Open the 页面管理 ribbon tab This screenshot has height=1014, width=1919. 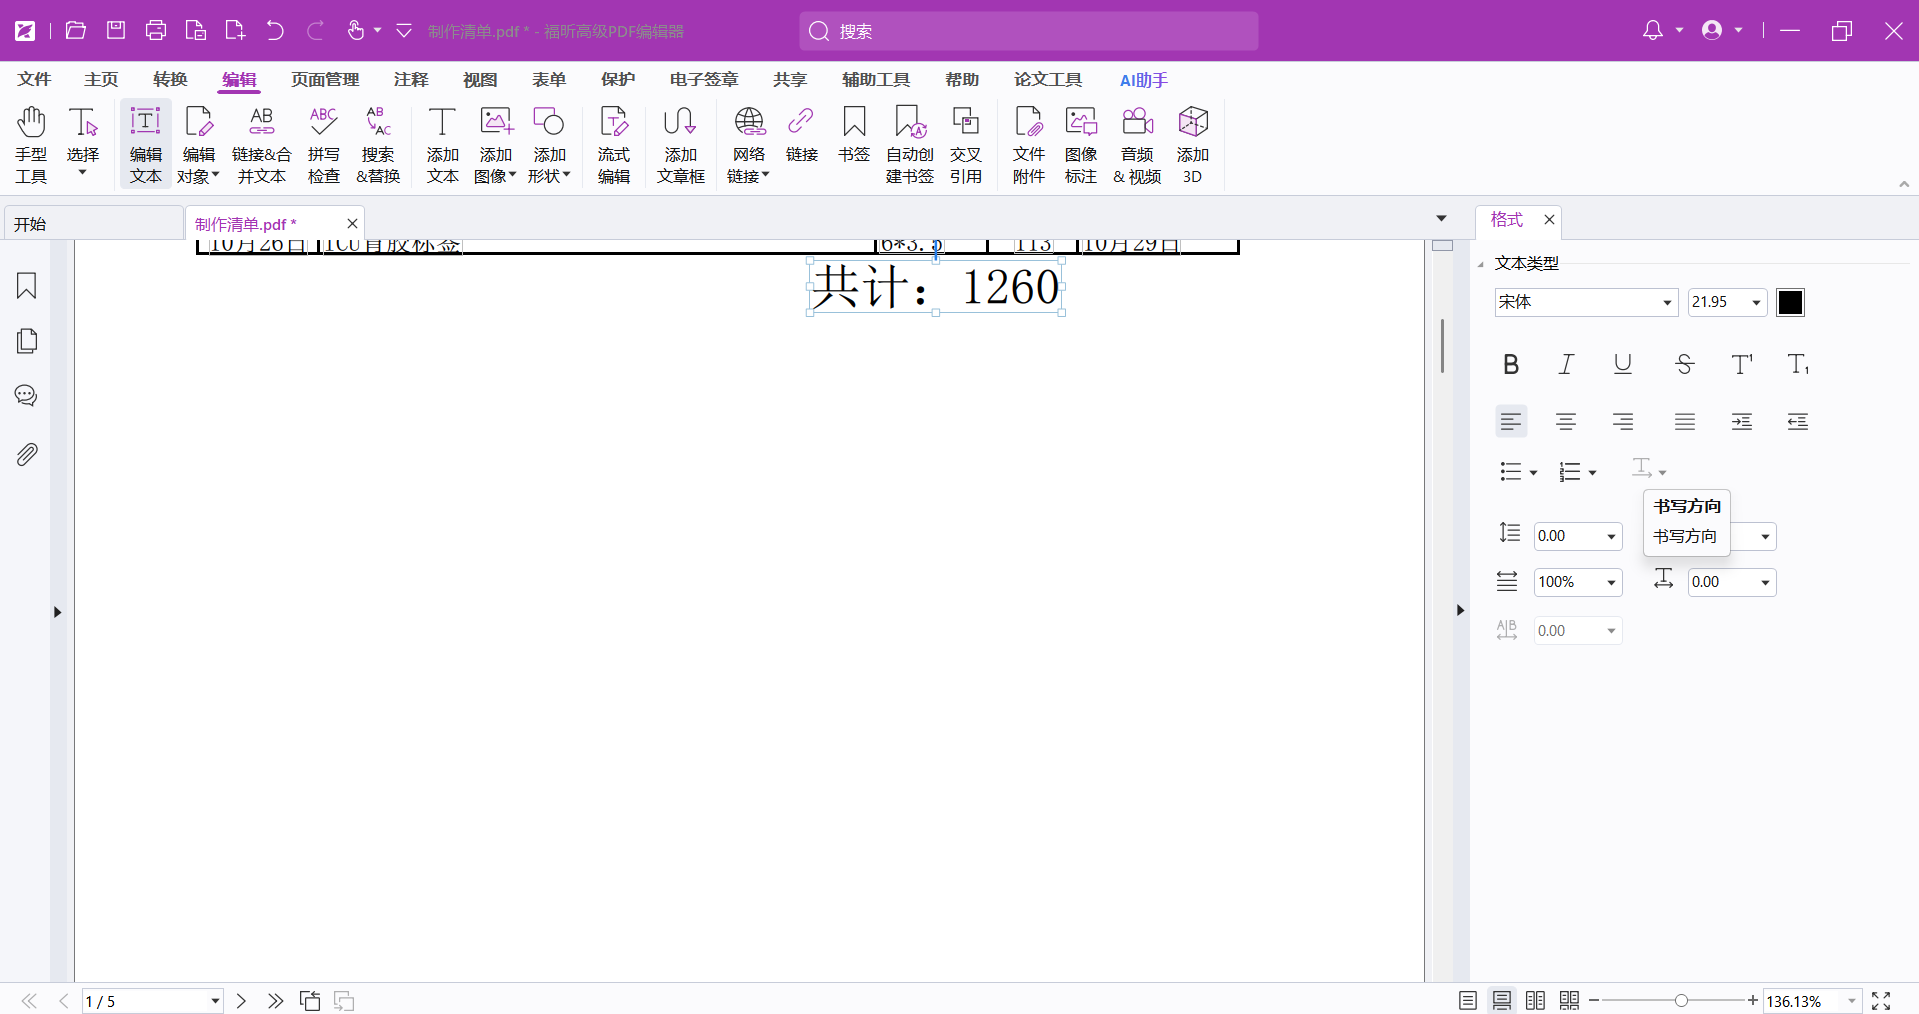[325, 80]
